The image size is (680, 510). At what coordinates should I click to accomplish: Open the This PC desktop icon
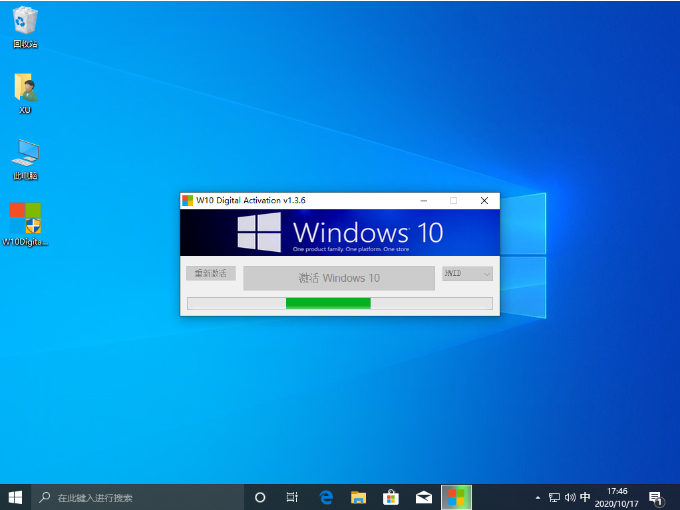coord(25,155)
